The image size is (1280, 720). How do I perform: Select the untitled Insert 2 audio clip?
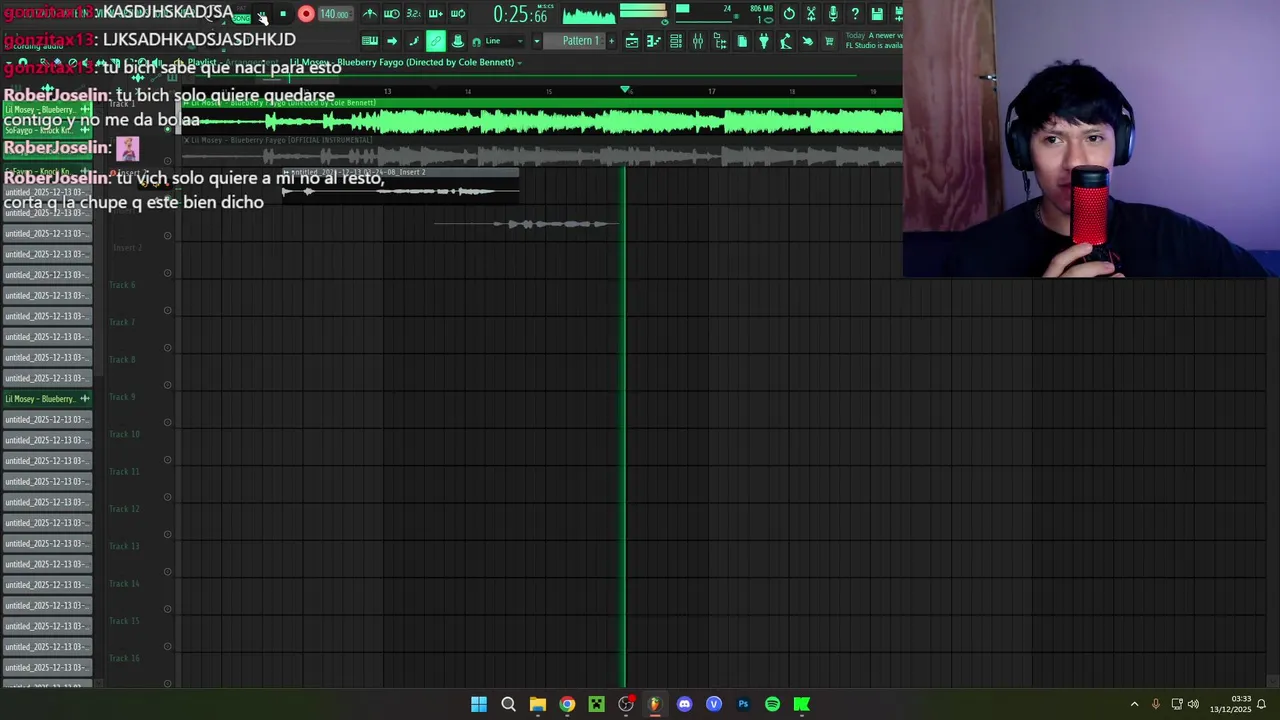[400, 186]
